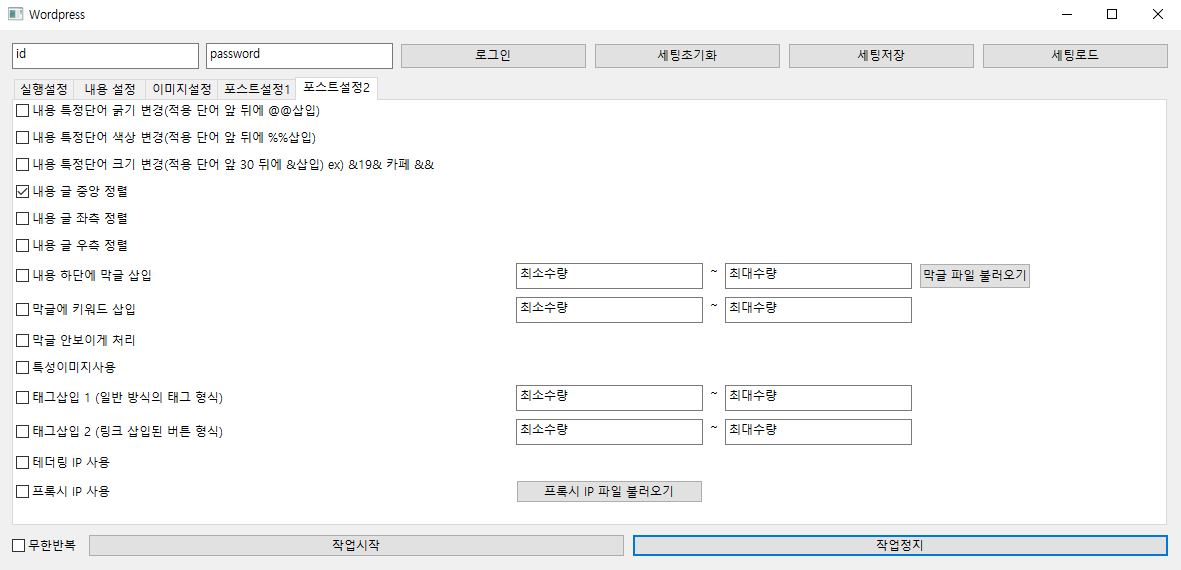Check the 무한반복 checkbox
The image size is (1181, 570).
pos(19,546)
